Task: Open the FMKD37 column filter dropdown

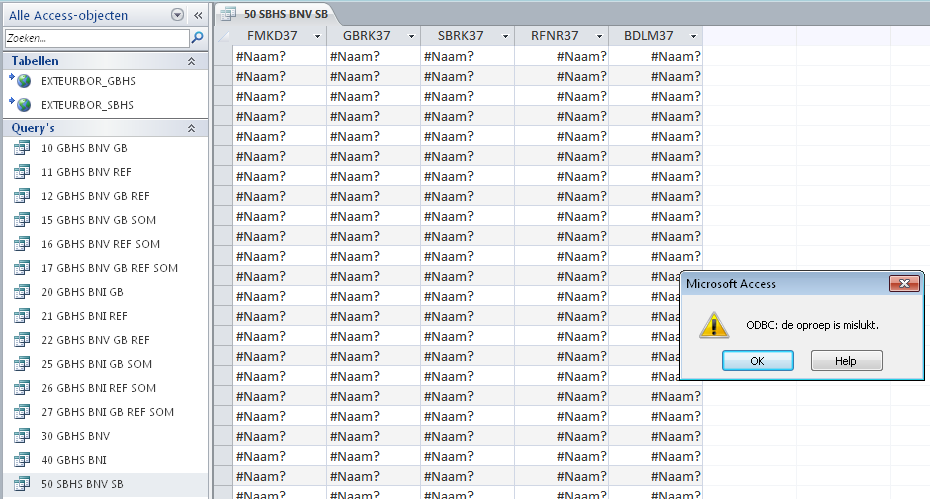Action: coord(317,37)
